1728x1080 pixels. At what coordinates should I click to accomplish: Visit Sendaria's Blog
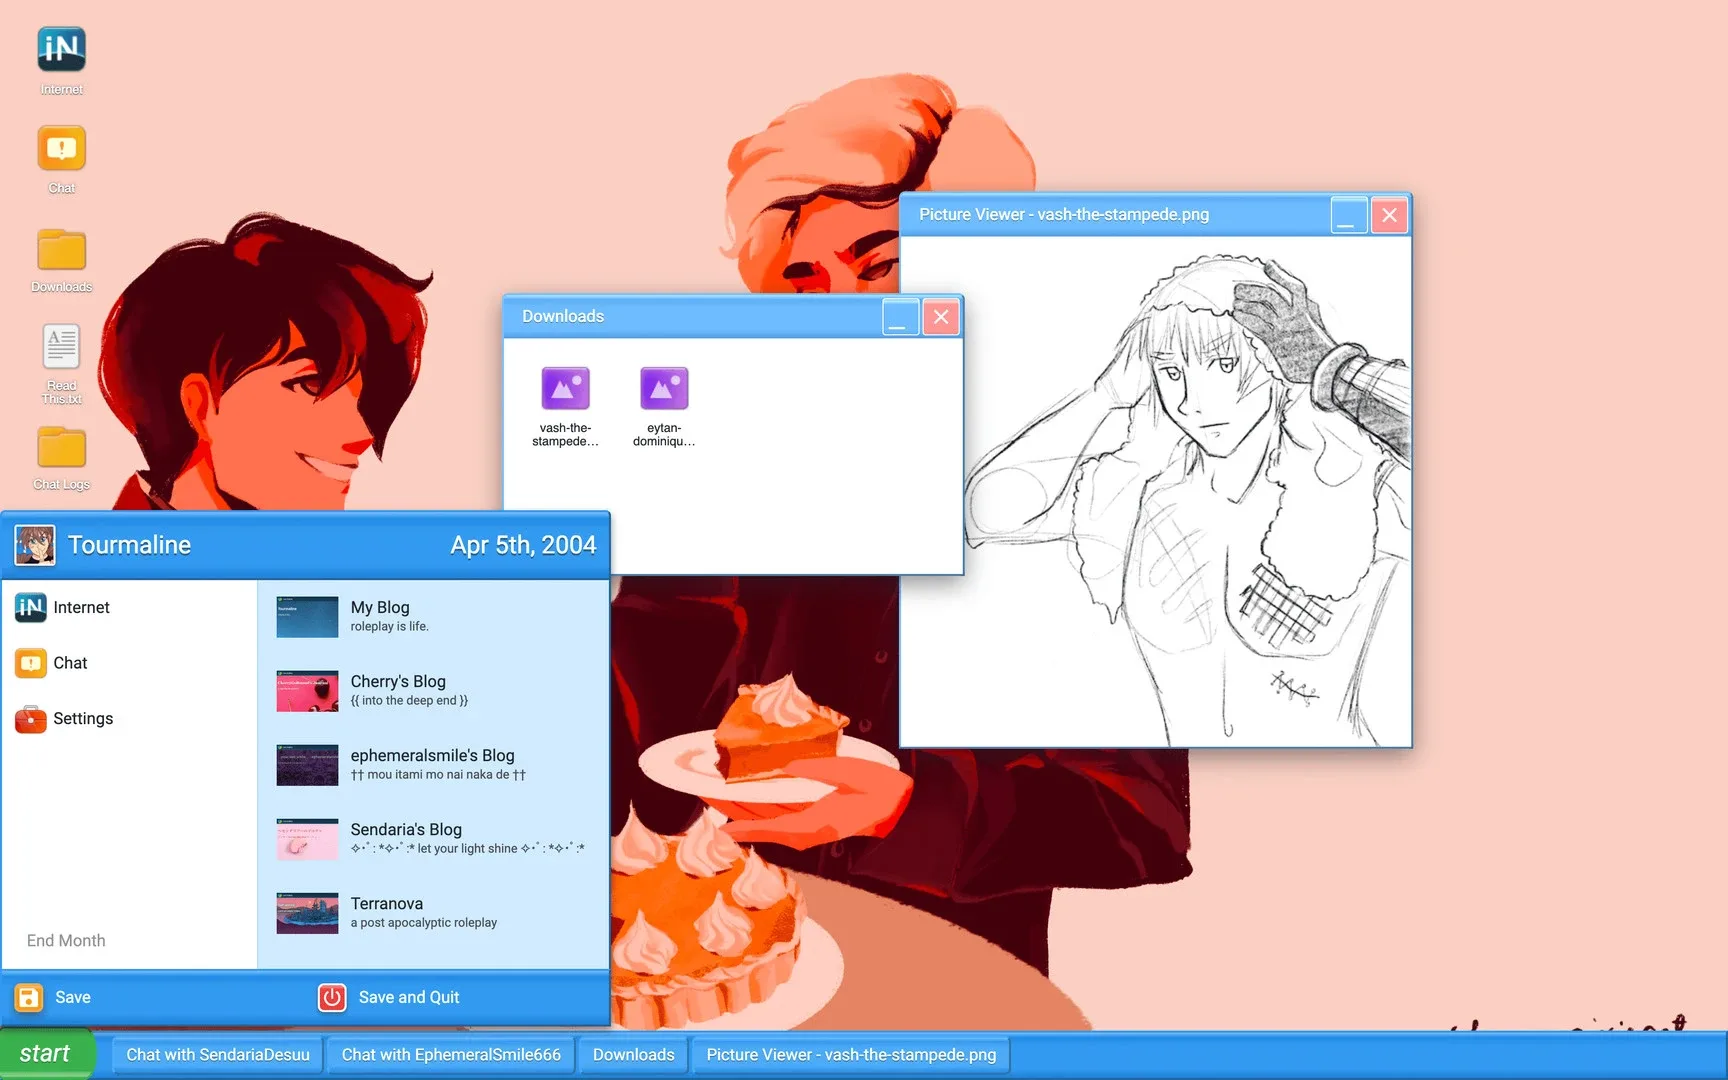pyautogui.click(x=405, y=838)
